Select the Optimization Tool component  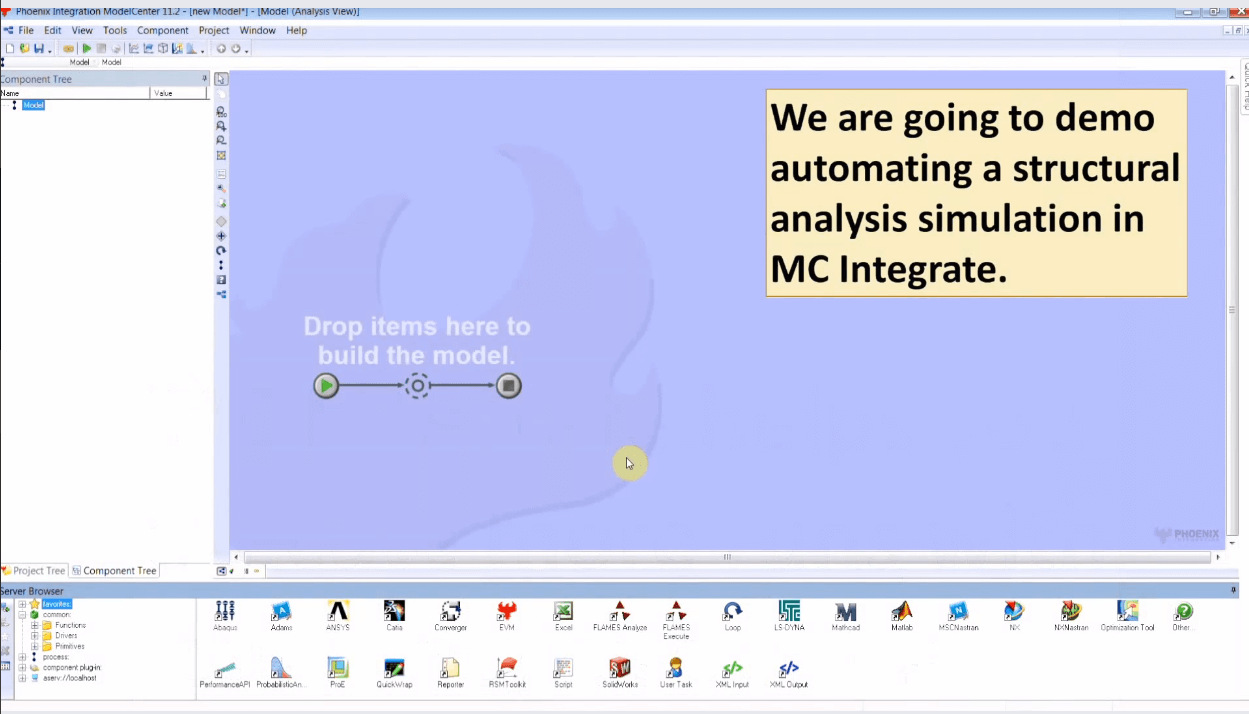click(1128, 610)
